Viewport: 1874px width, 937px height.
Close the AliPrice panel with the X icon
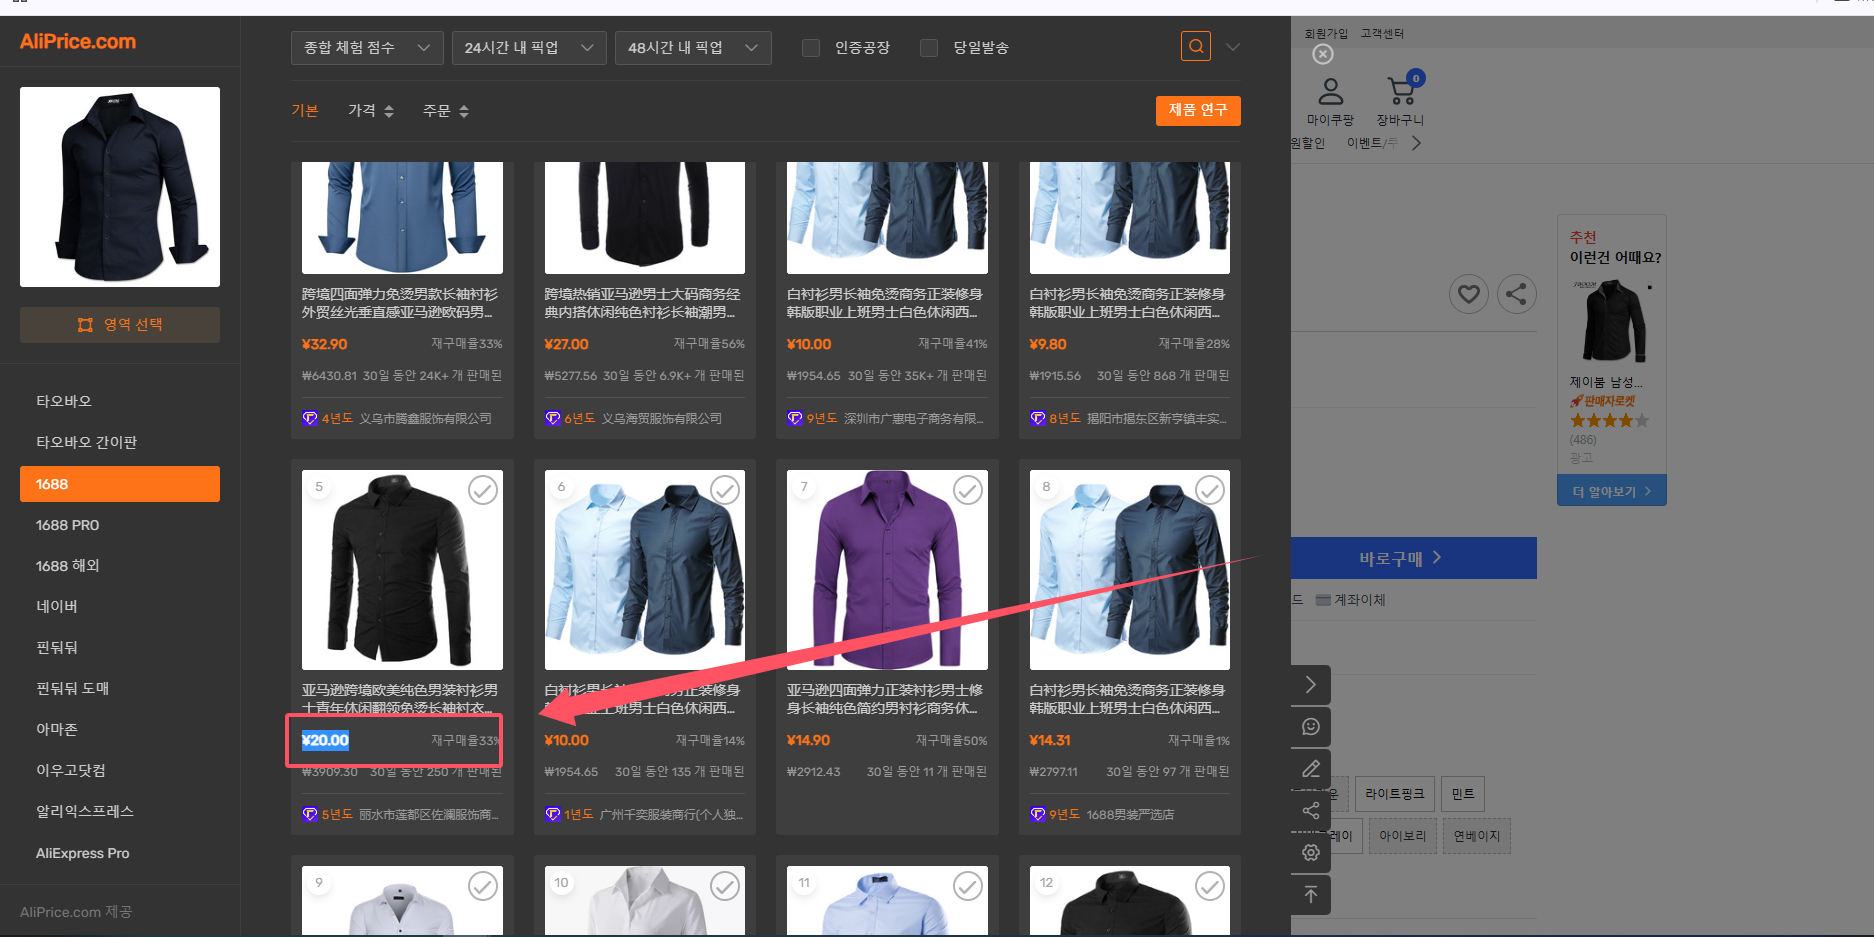(x=1323, y=54)
